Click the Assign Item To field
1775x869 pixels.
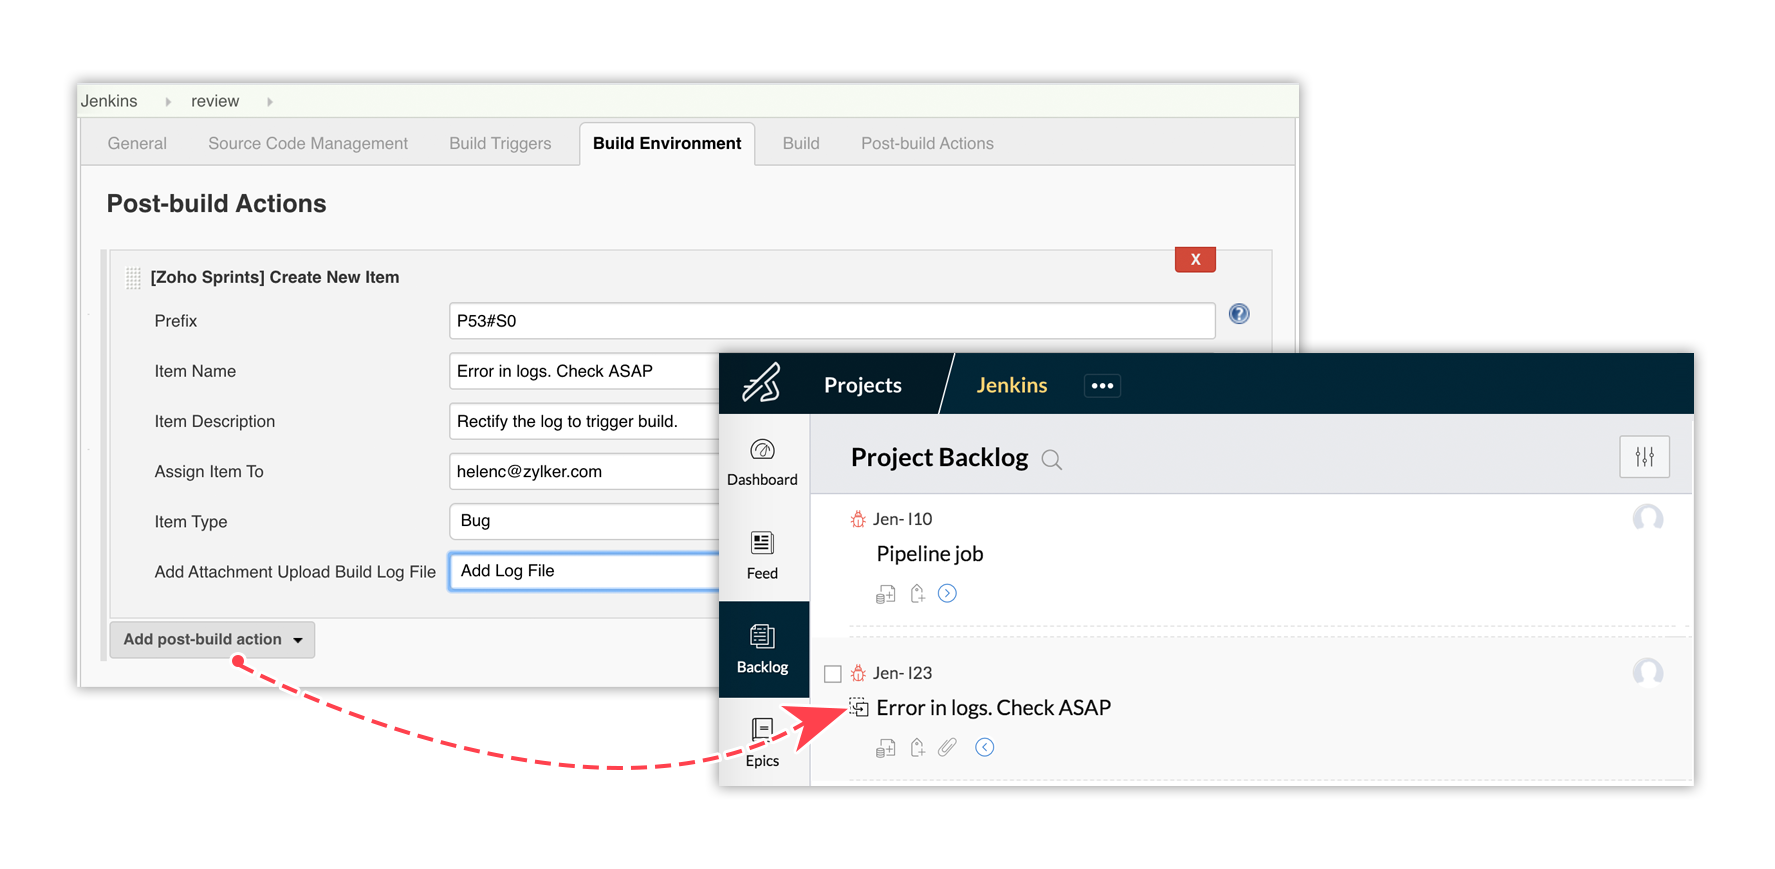click(x=584, y=471)
